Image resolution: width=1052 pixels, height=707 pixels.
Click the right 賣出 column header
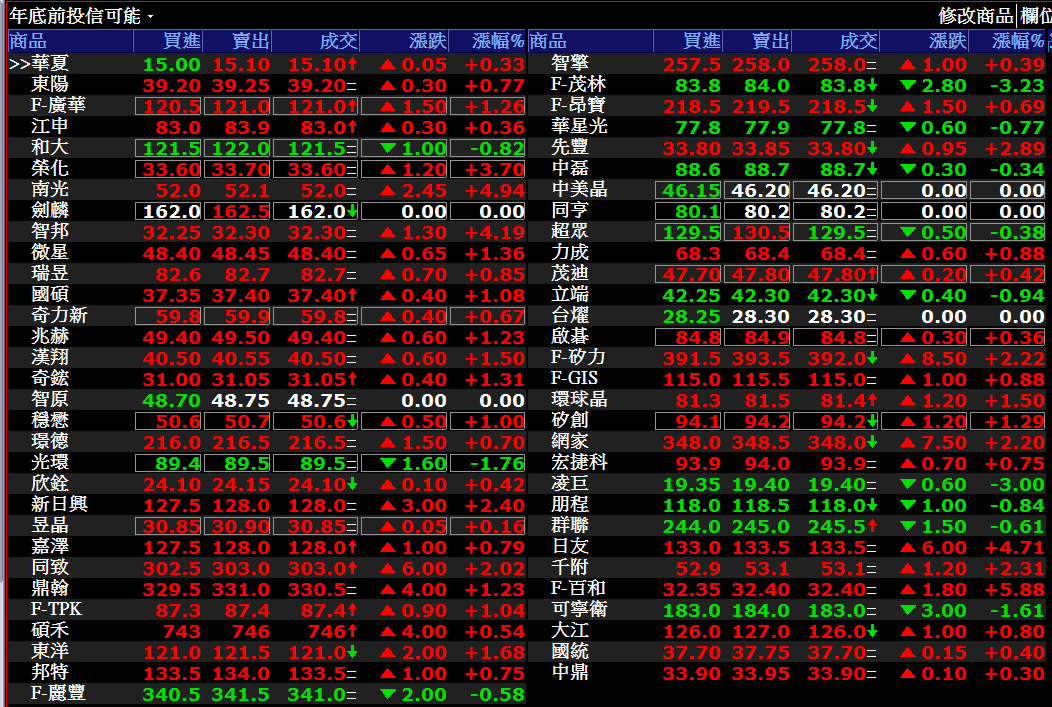tap(770, 41)
